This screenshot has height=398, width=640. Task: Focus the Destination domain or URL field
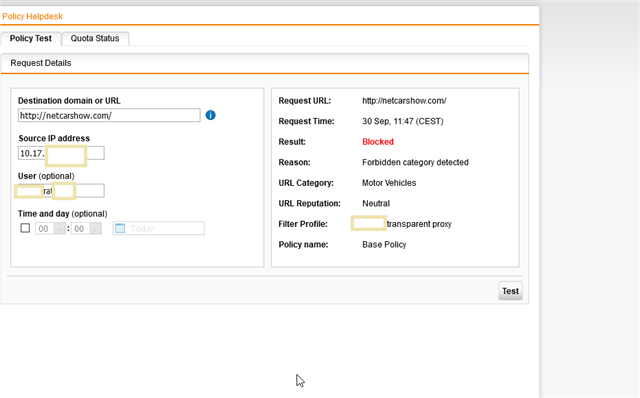[109, 116]
